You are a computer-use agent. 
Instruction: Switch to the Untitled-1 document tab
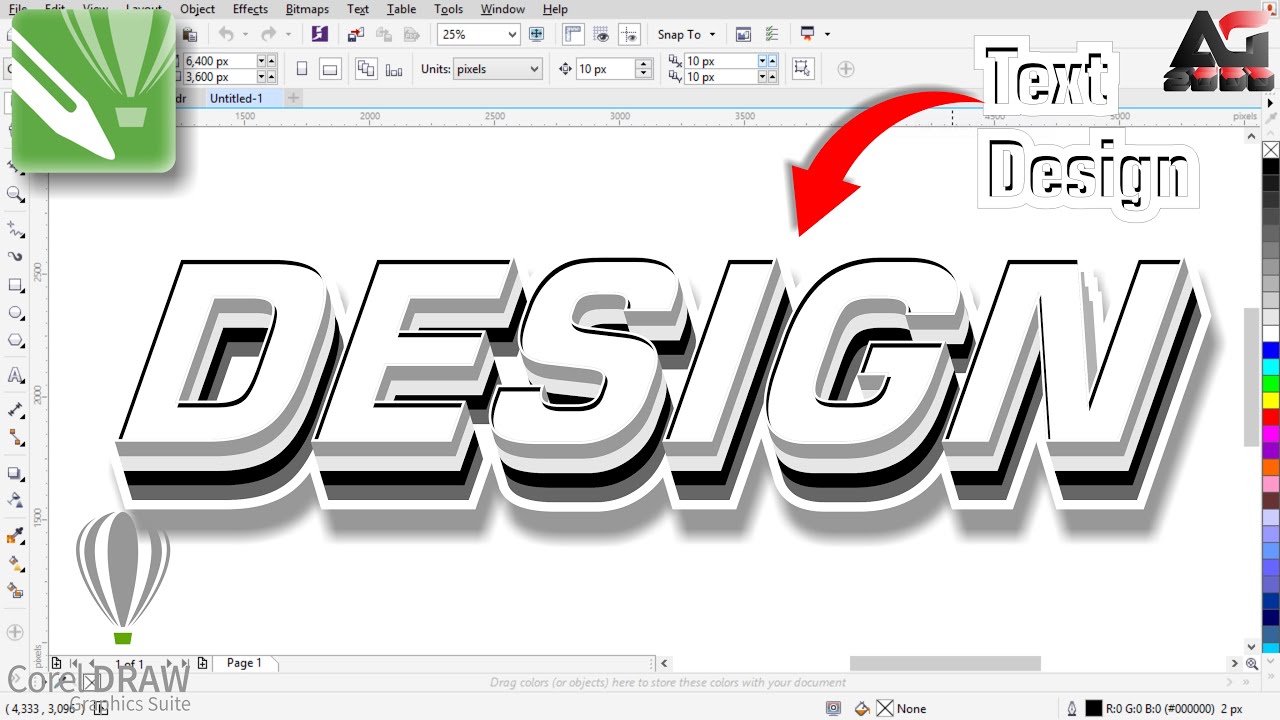236,98
